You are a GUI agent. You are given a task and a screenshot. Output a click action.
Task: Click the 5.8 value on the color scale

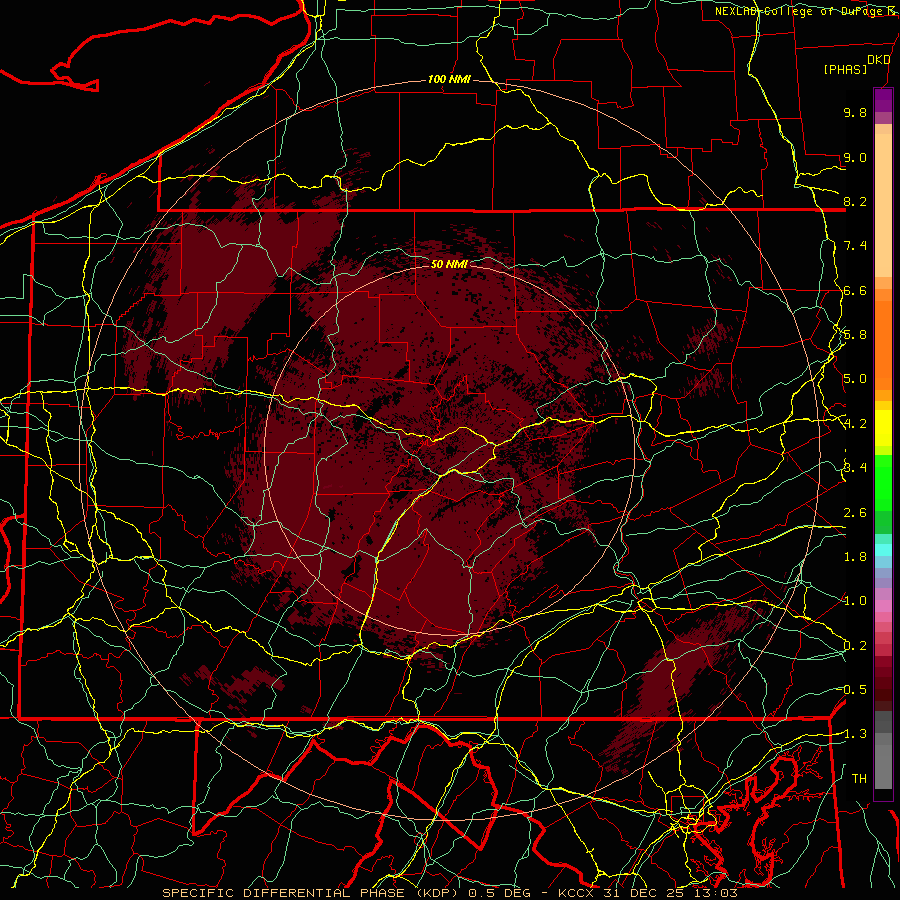(855, 335)
